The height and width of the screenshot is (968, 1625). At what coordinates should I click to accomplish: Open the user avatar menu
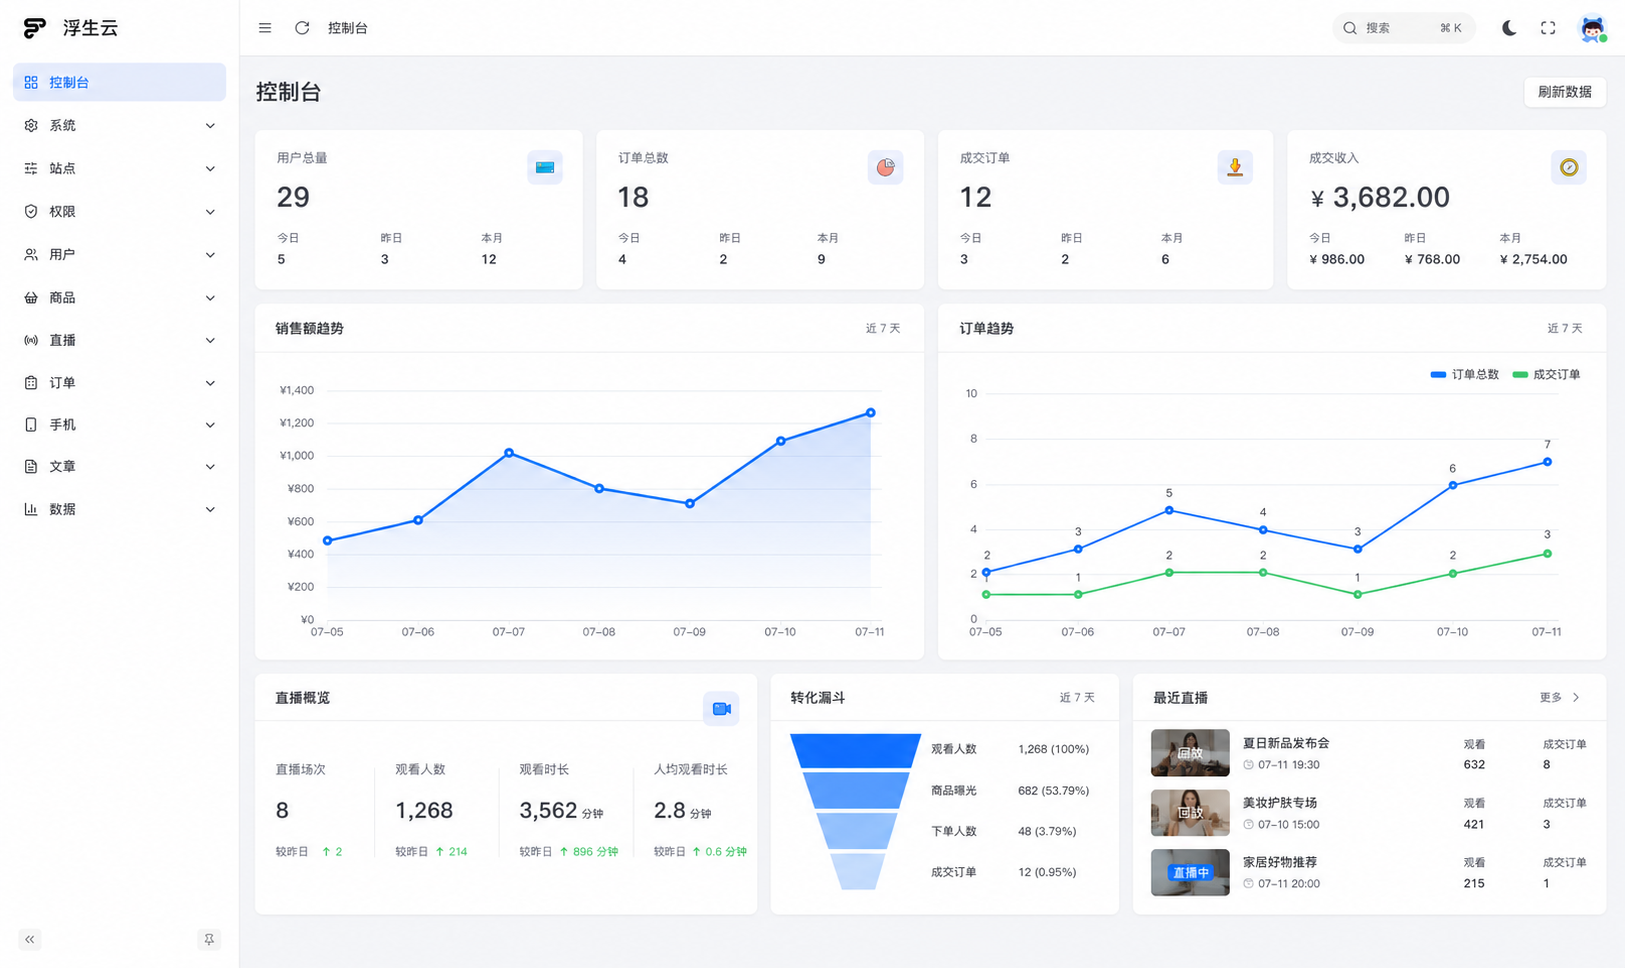click(1592, 28)
